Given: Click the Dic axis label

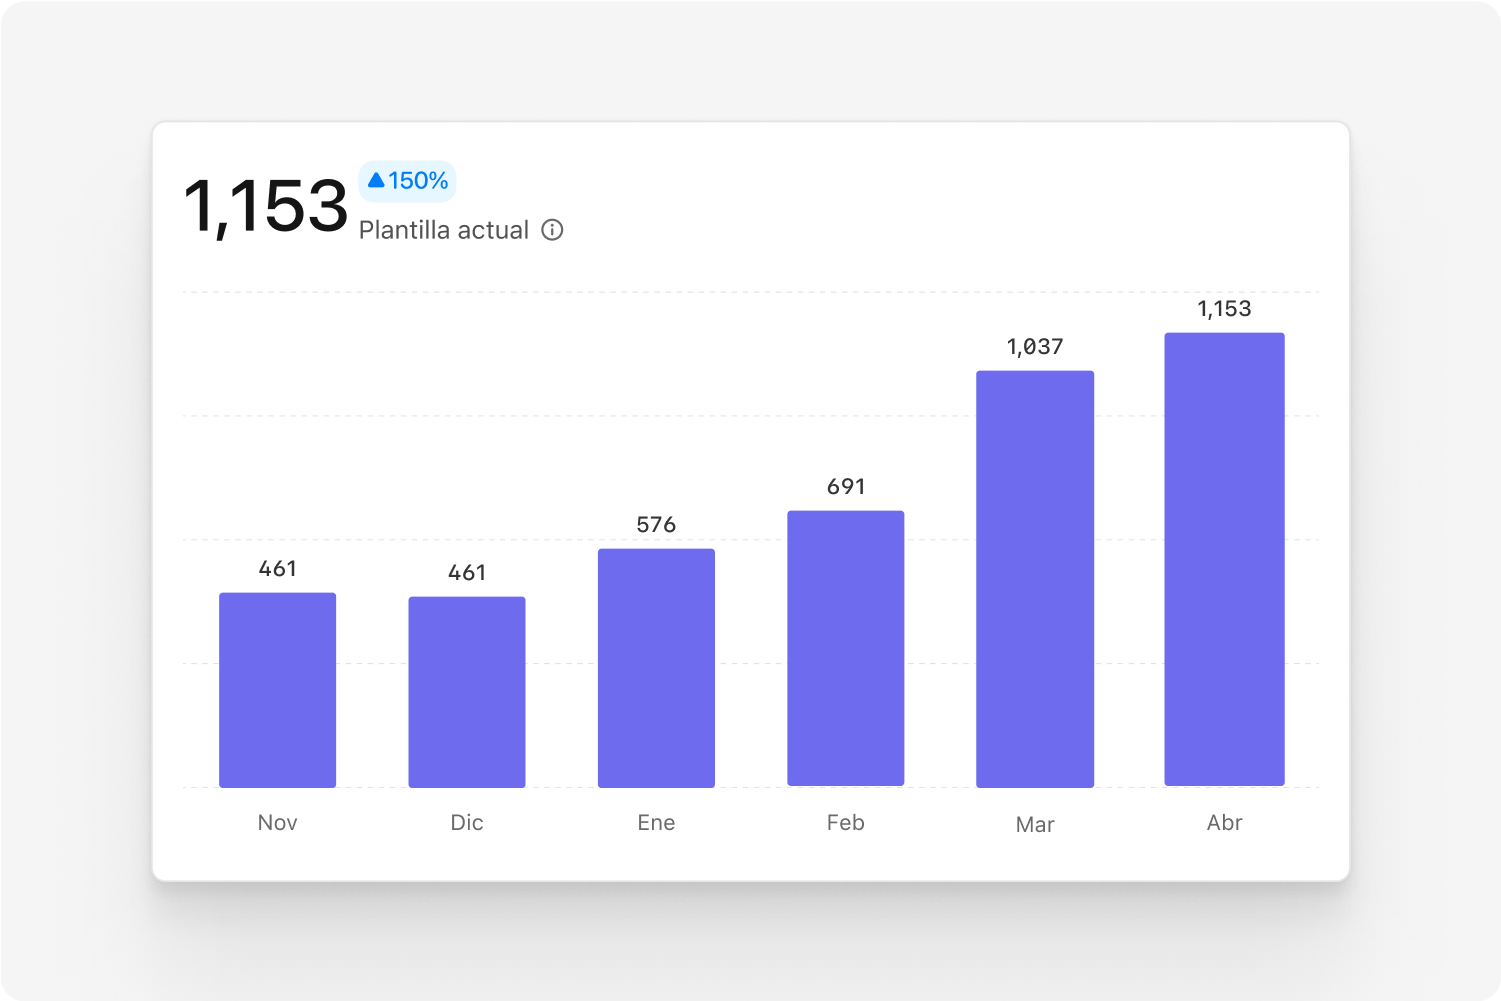Looking at the screenshot, I should tap(467, 823).
